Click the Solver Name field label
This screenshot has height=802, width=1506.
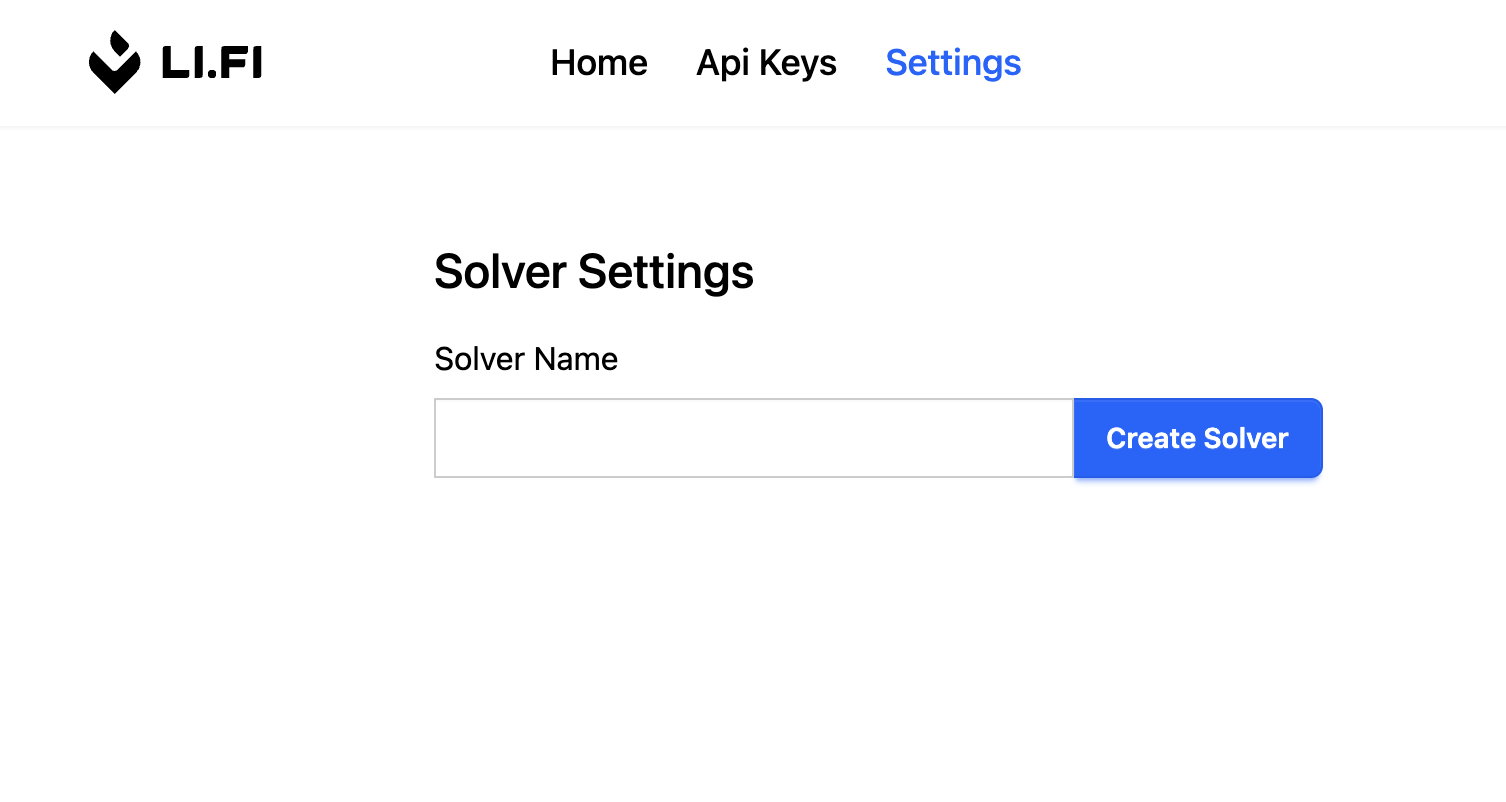point(526,358)
